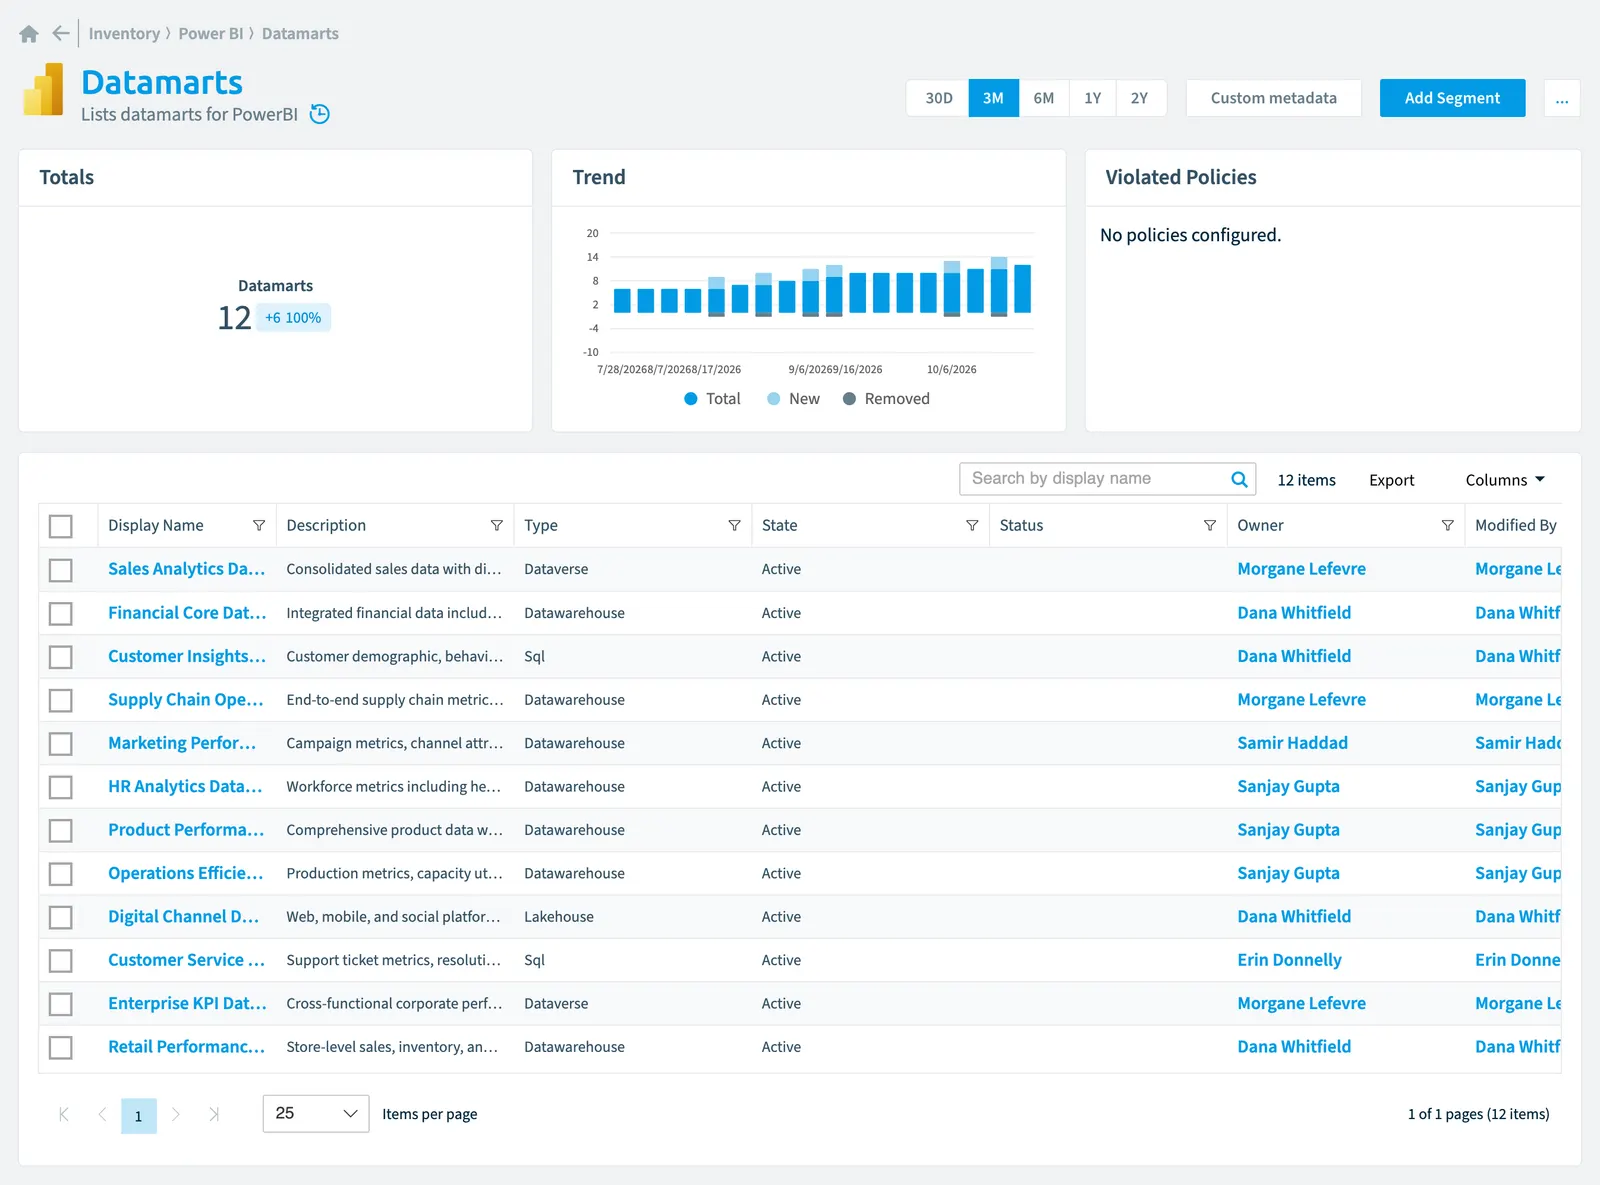1600x1185 pixels.
Task: Click the Custom metadata button
Action: click(1273, 98)
